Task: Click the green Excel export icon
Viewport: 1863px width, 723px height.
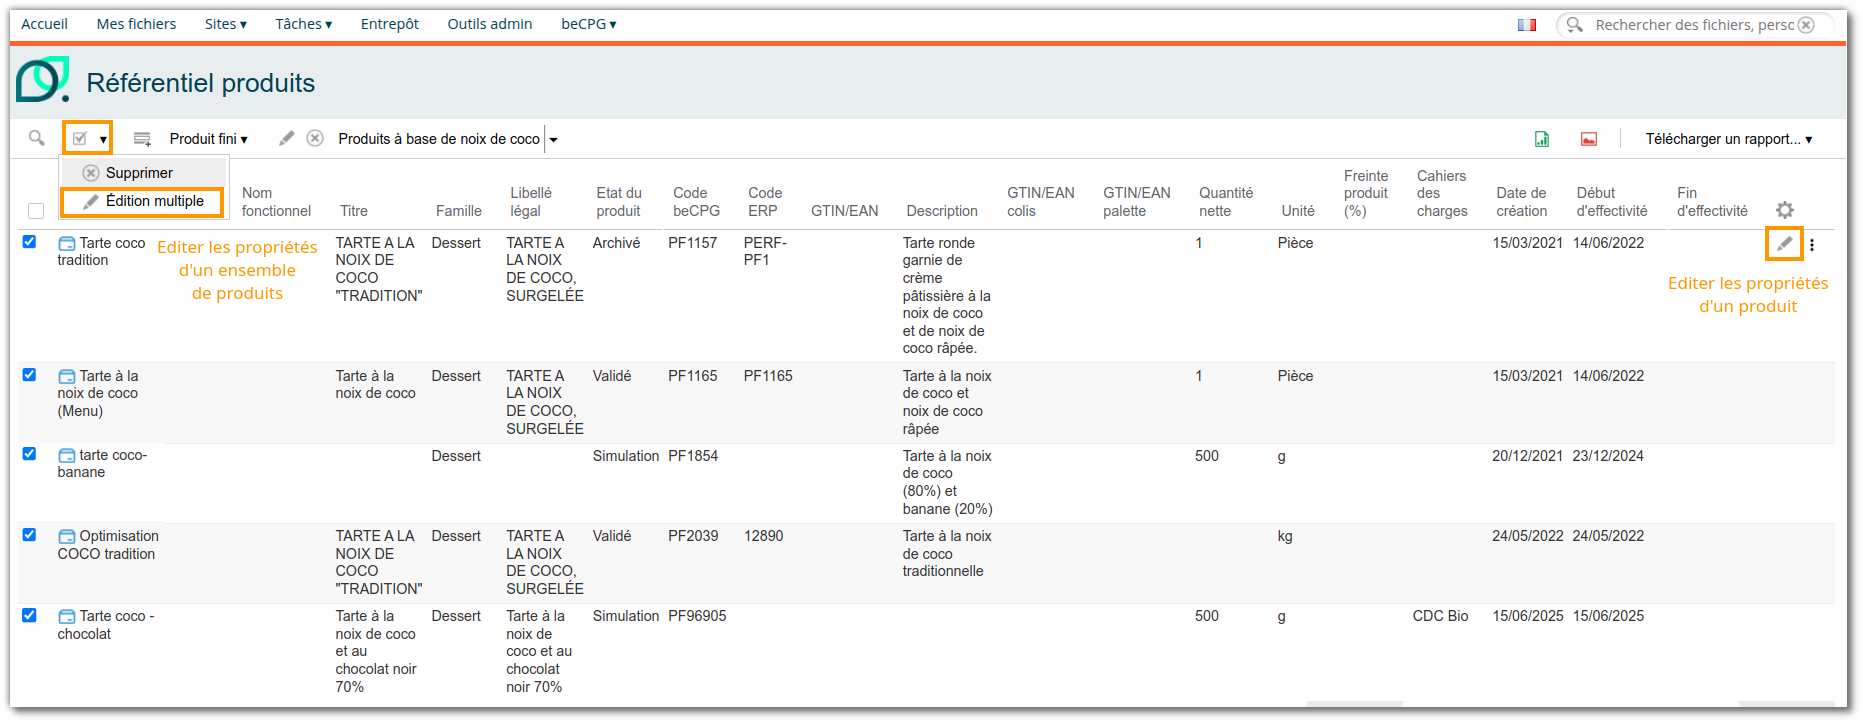Action: [x=1542, y=139]
